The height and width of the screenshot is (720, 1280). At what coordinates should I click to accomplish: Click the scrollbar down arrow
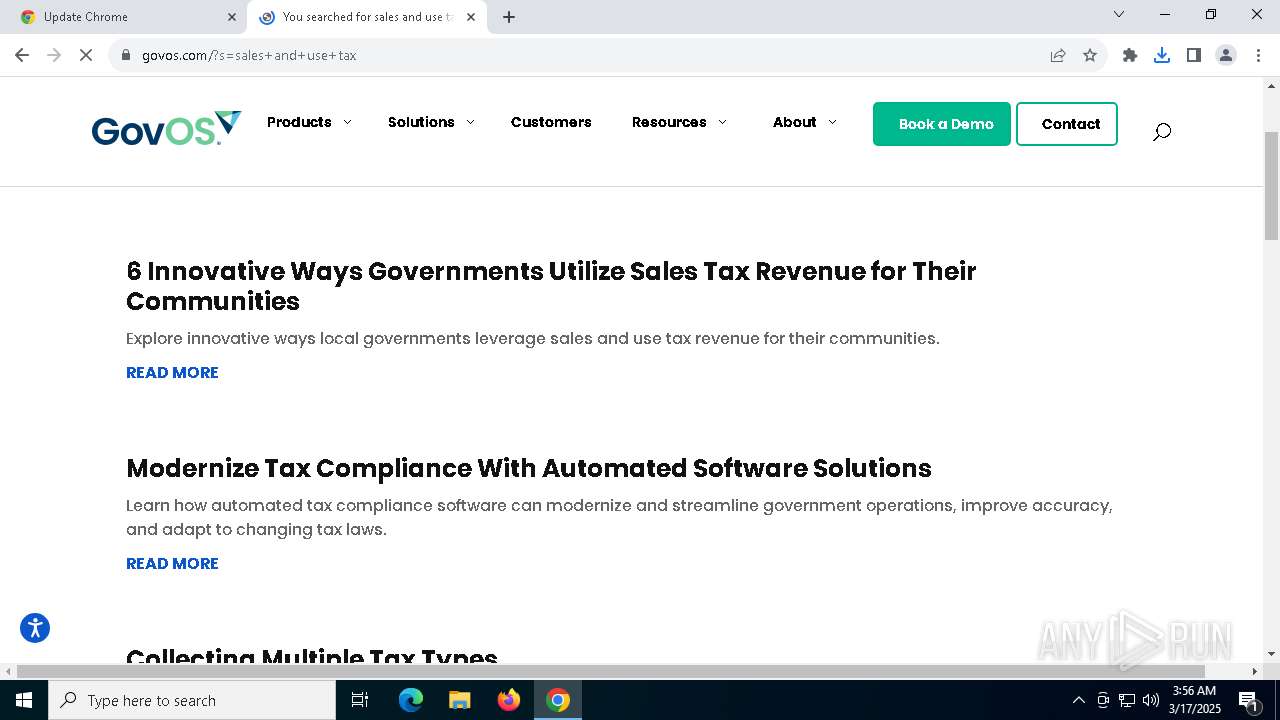[1271, 653]
